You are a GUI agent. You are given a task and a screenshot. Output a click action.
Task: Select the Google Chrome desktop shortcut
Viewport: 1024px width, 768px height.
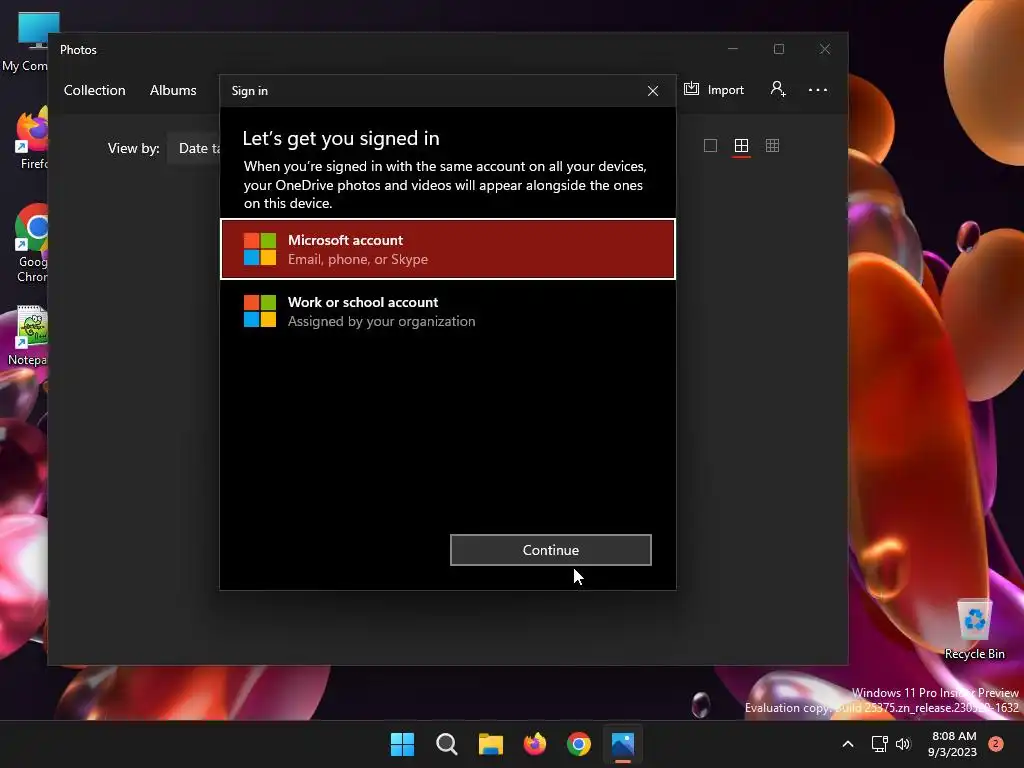click(31, 243)
